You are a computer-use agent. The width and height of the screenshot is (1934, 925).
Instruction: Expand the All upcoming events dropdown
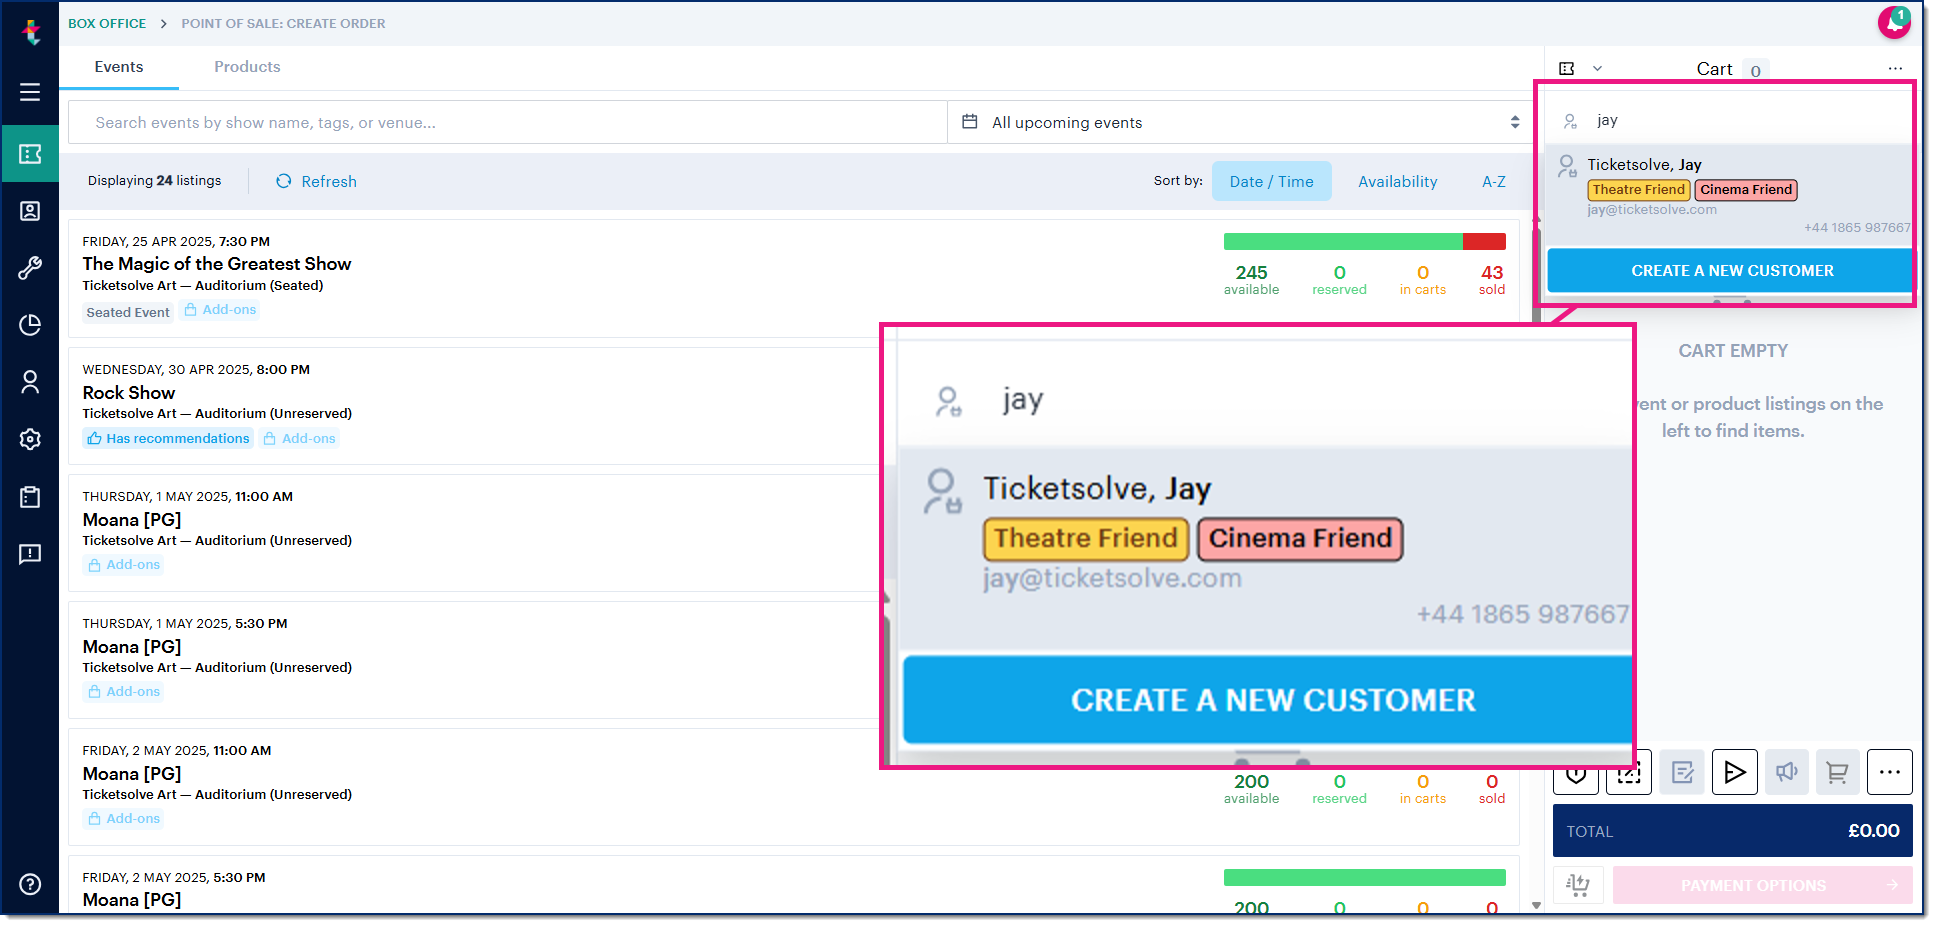click(1239, 122)
